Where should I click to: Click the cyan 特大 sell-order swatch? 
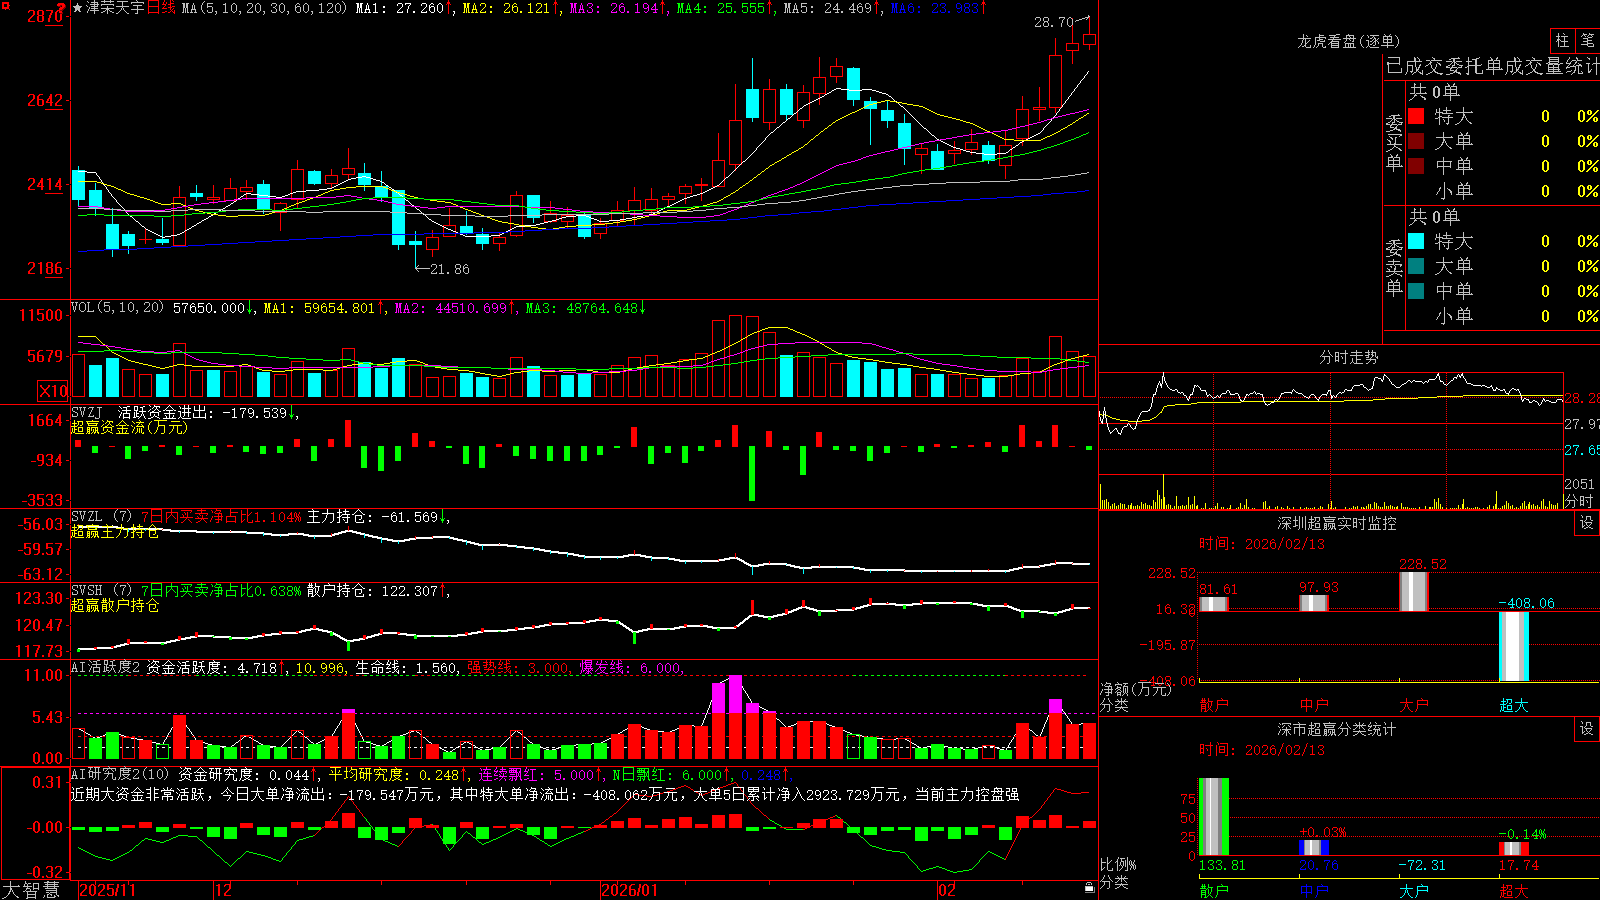(1416, 241)
